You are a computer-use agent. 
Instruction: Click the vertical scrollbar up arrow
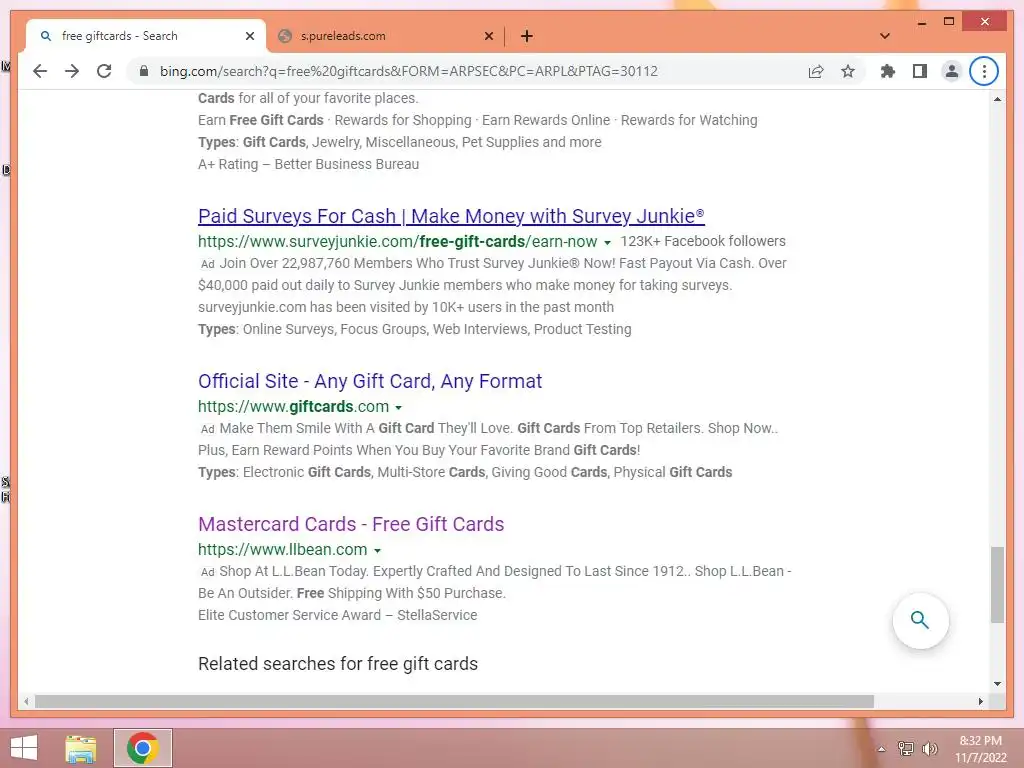coord(997,99)
